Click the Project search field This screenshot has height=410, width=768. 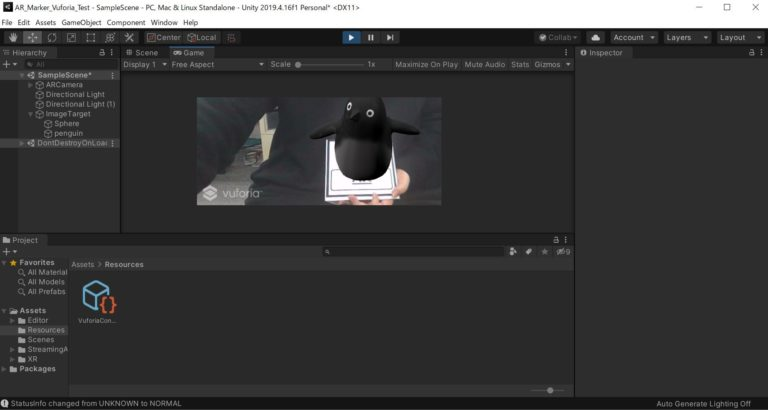coord(413,252)
